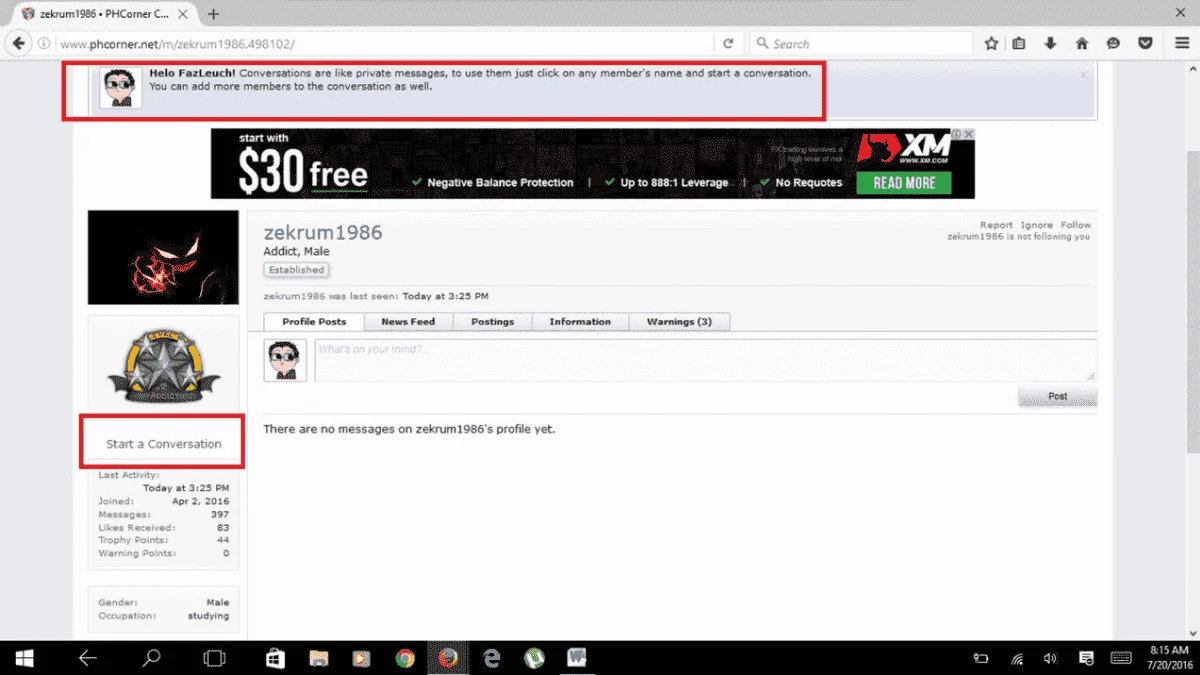Click the avatar in the Conversations notice

121,89
